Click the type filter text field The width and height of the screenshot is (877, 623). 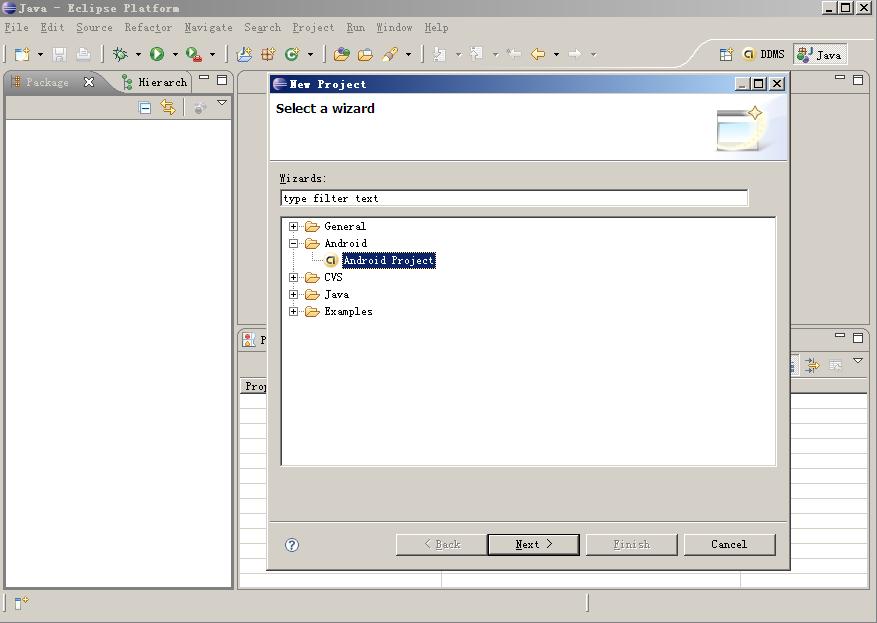click(513, 198)
